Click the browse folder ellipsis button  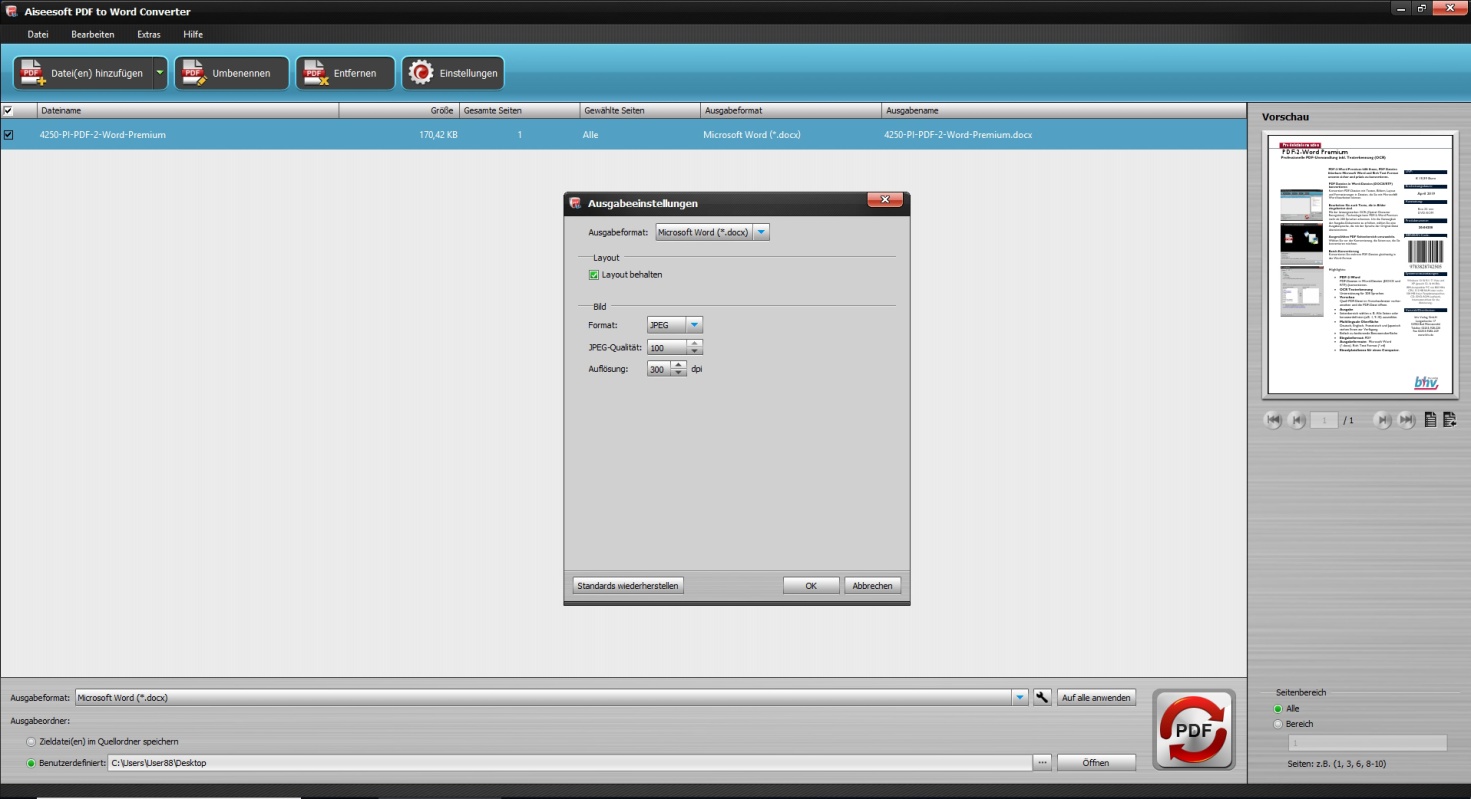[1042, 763]
